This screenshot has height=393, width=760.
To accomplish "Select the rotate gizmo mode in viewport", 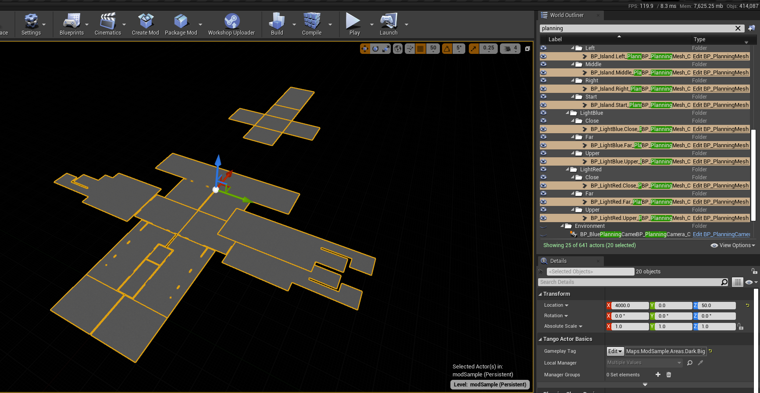I will pos(375,48).
